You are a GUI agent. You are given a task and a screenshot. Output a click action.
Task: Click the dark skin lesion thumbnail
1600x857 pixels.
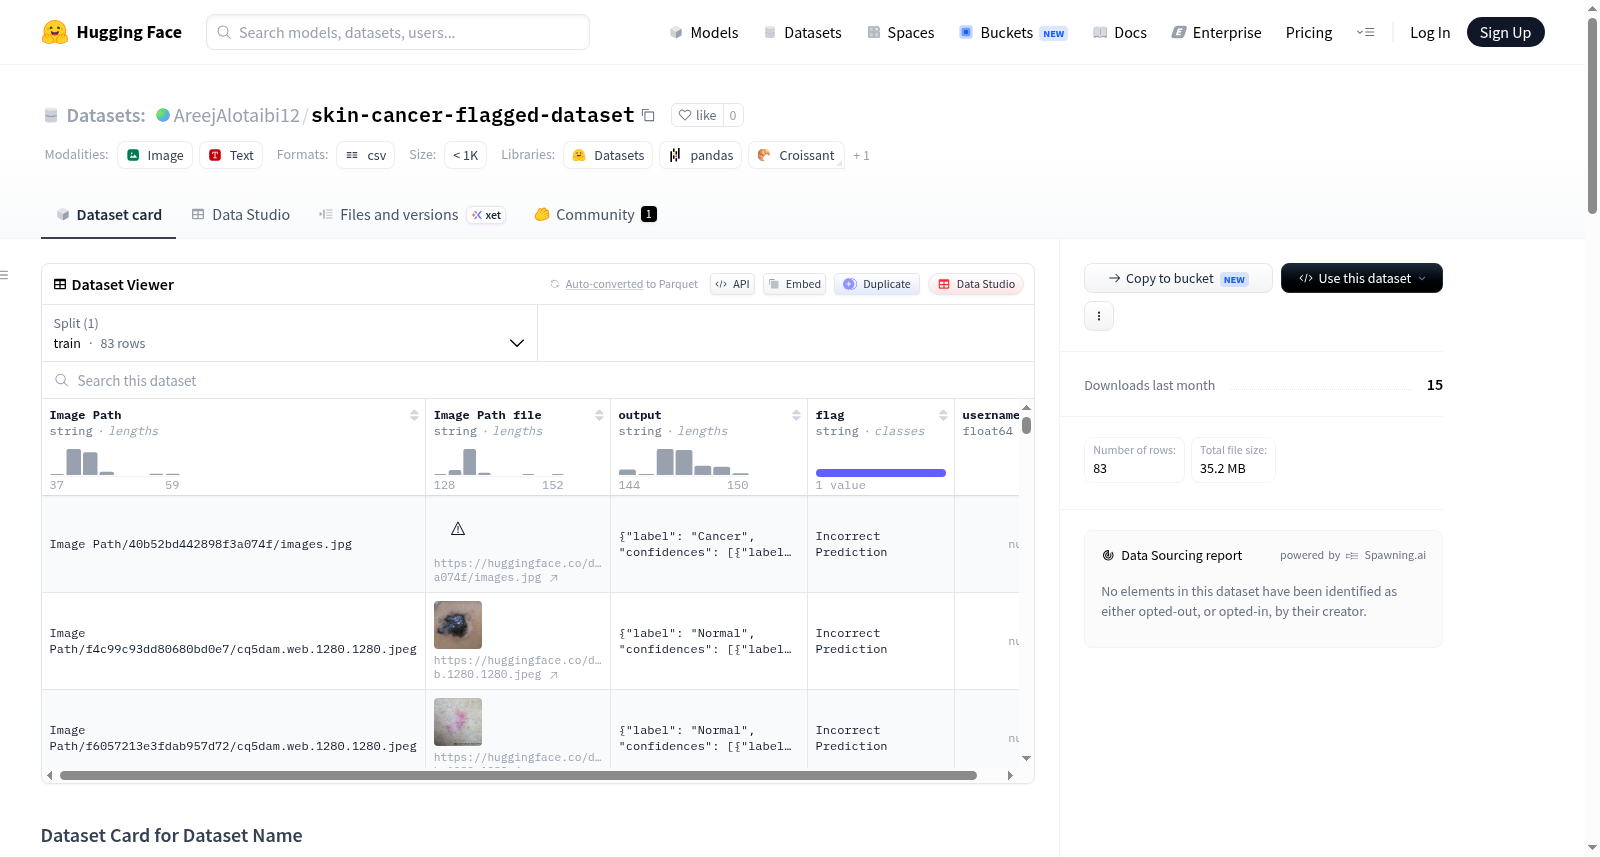click(x=458, y=625)
